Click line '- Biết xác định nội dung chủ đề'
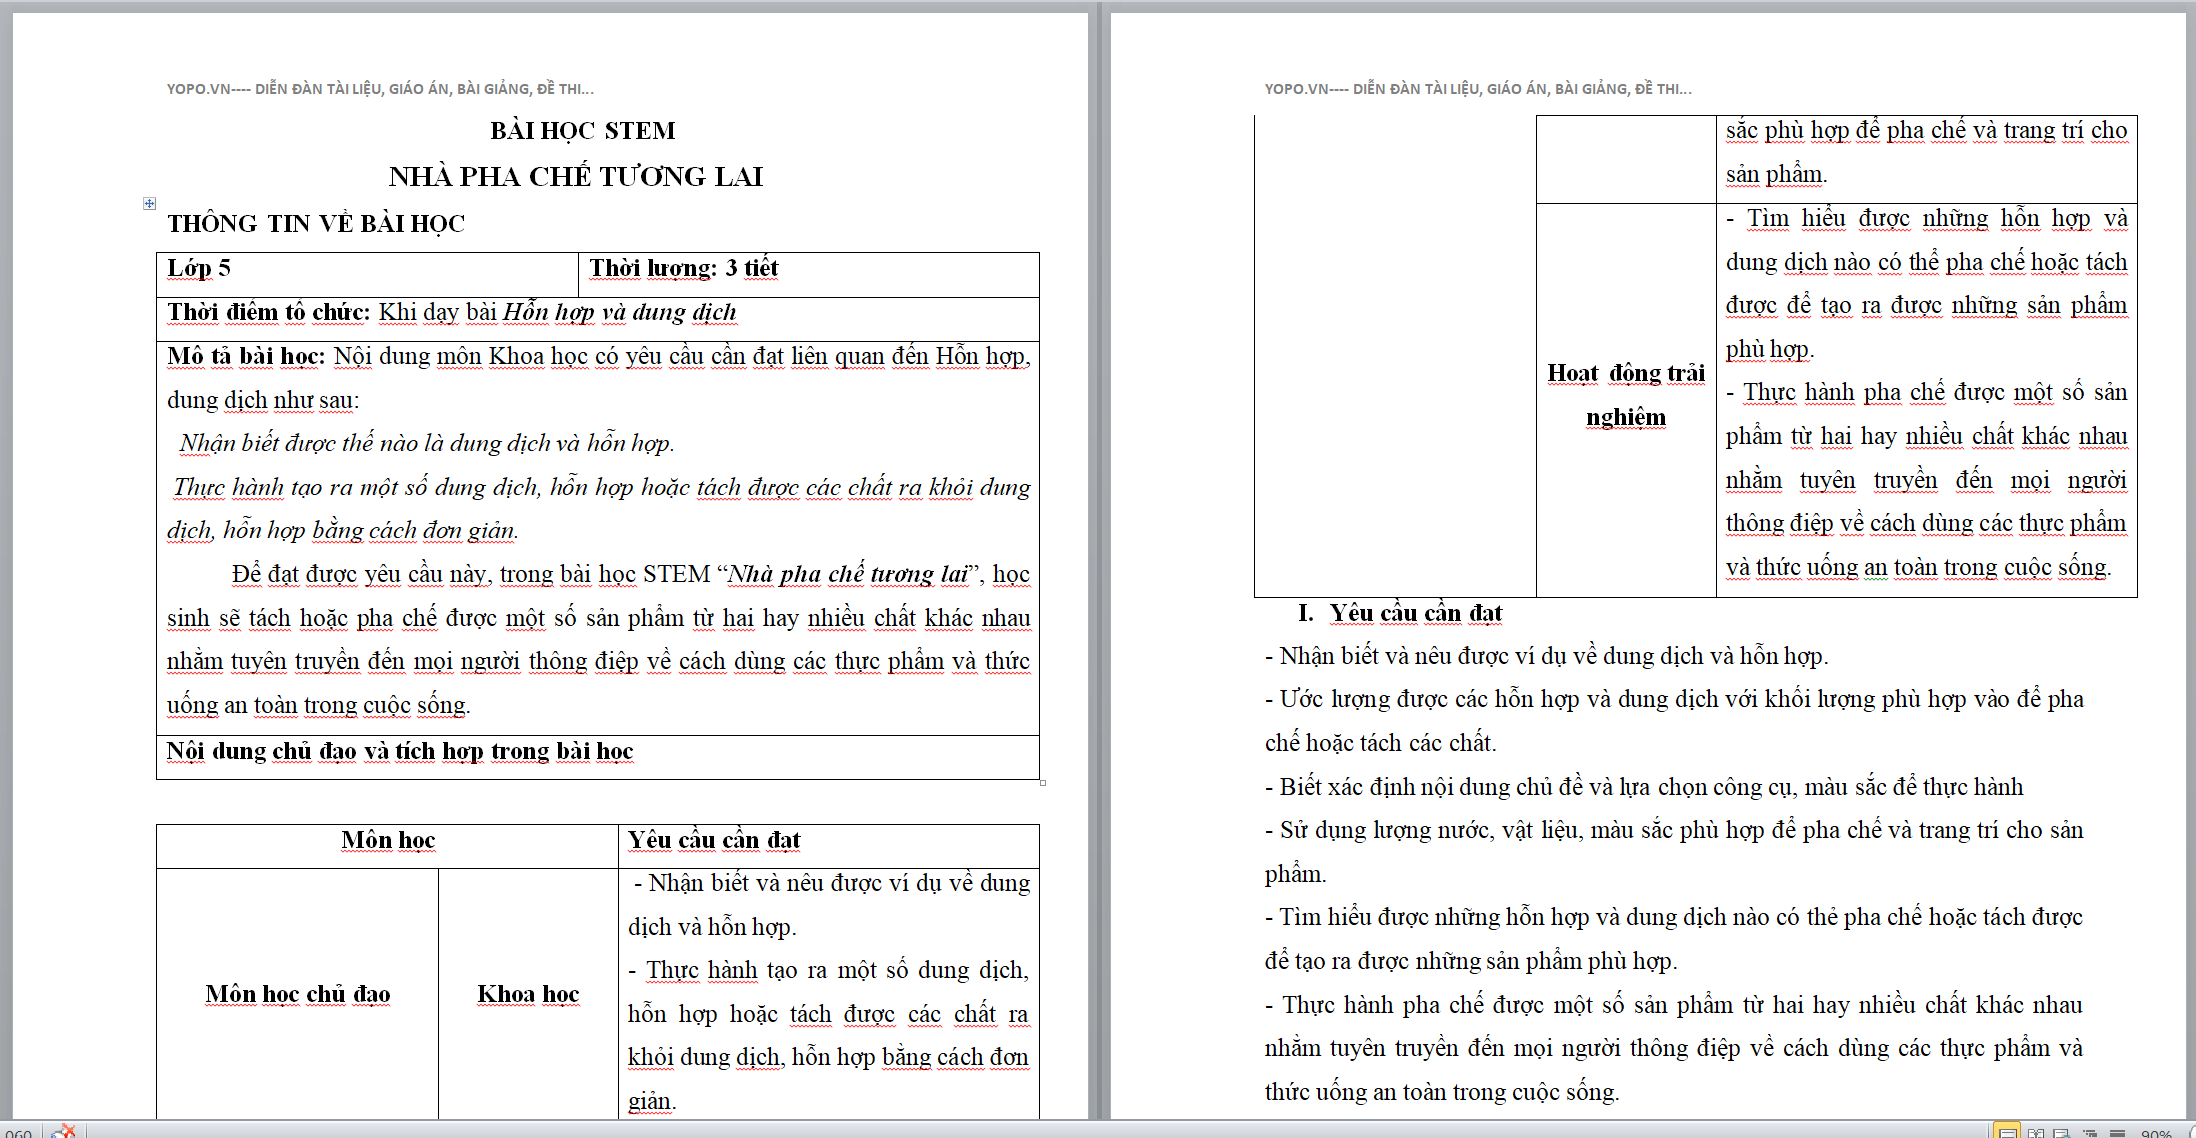The image size is (2196, 1138). point(1644,787)
